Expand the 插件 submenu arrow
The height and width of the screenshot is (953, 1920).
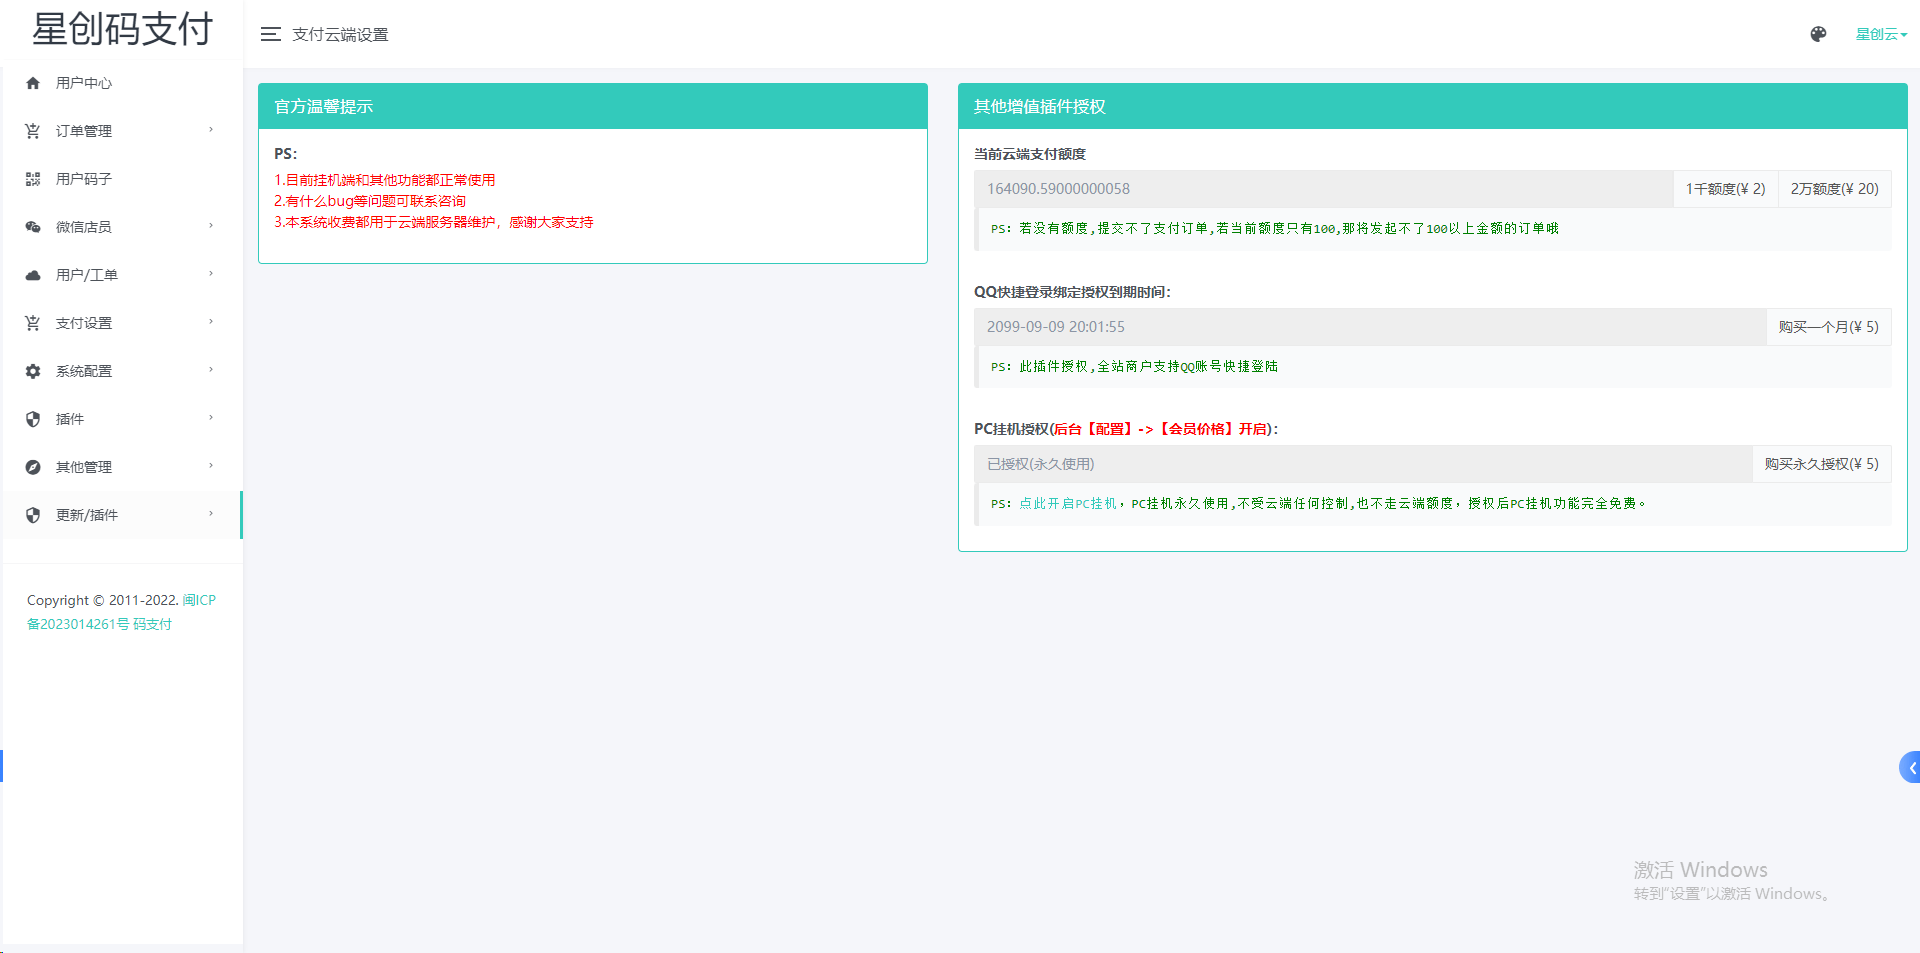click(211, 418)
